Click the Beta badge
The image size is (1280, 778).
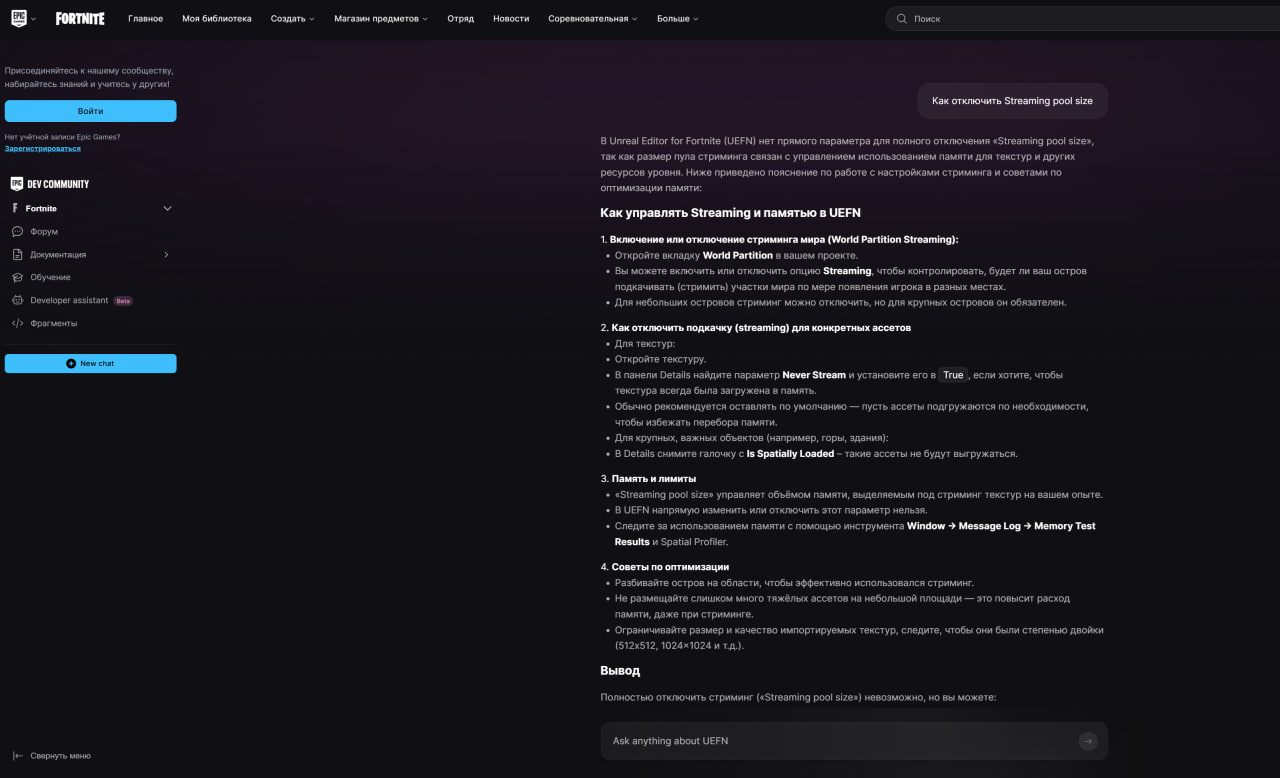point(123,300)
